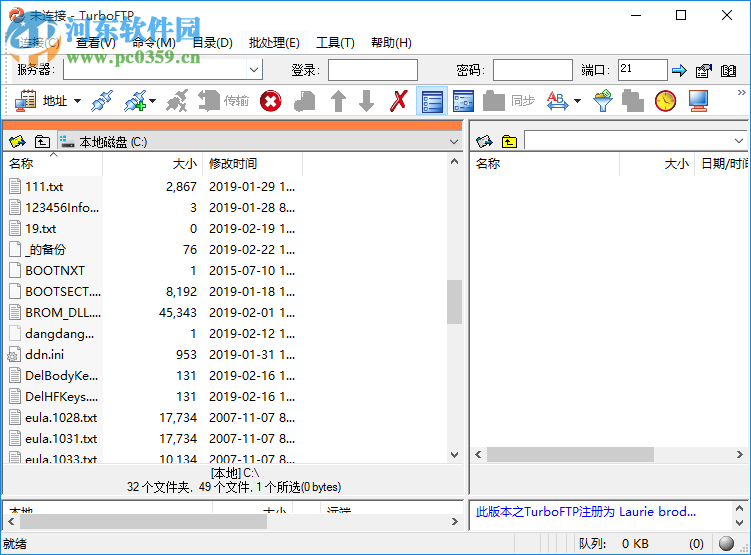The width and height of the screenshot is (751, 555).
Task: Click the Transfer (传输) button
Action: (224, 101)
